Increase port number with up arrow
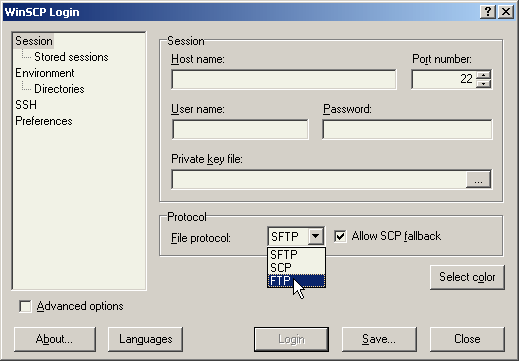519x361 pixels. [x=483, y=75]
